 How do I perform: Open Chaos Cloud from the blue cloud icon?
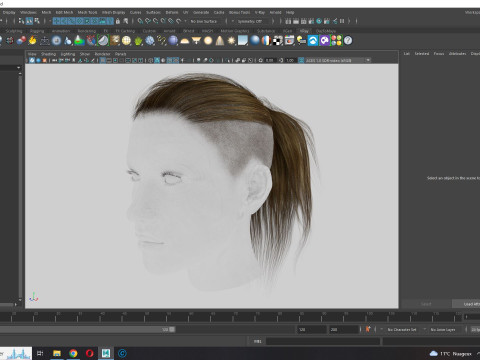(x=313, y=41)
